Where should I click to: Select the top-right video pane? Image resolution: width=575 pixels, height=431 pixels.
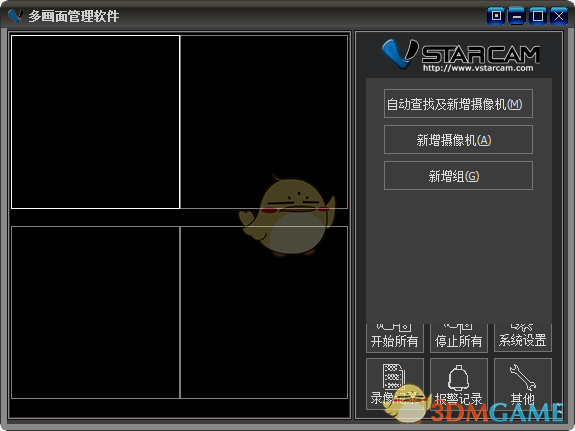264,122
